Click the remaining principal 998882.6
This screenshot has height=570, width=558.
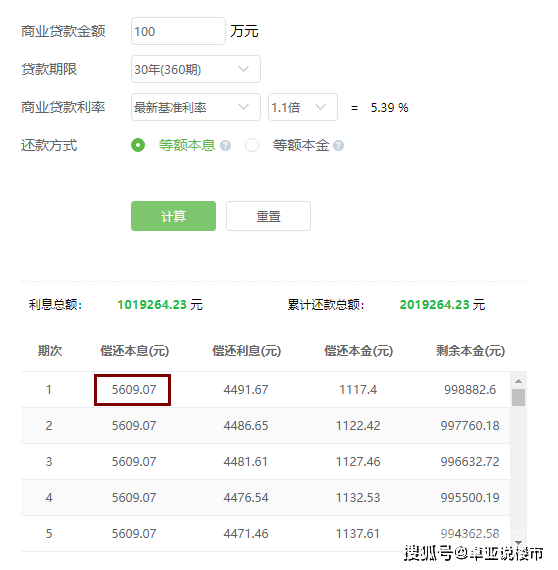point(470,390)
